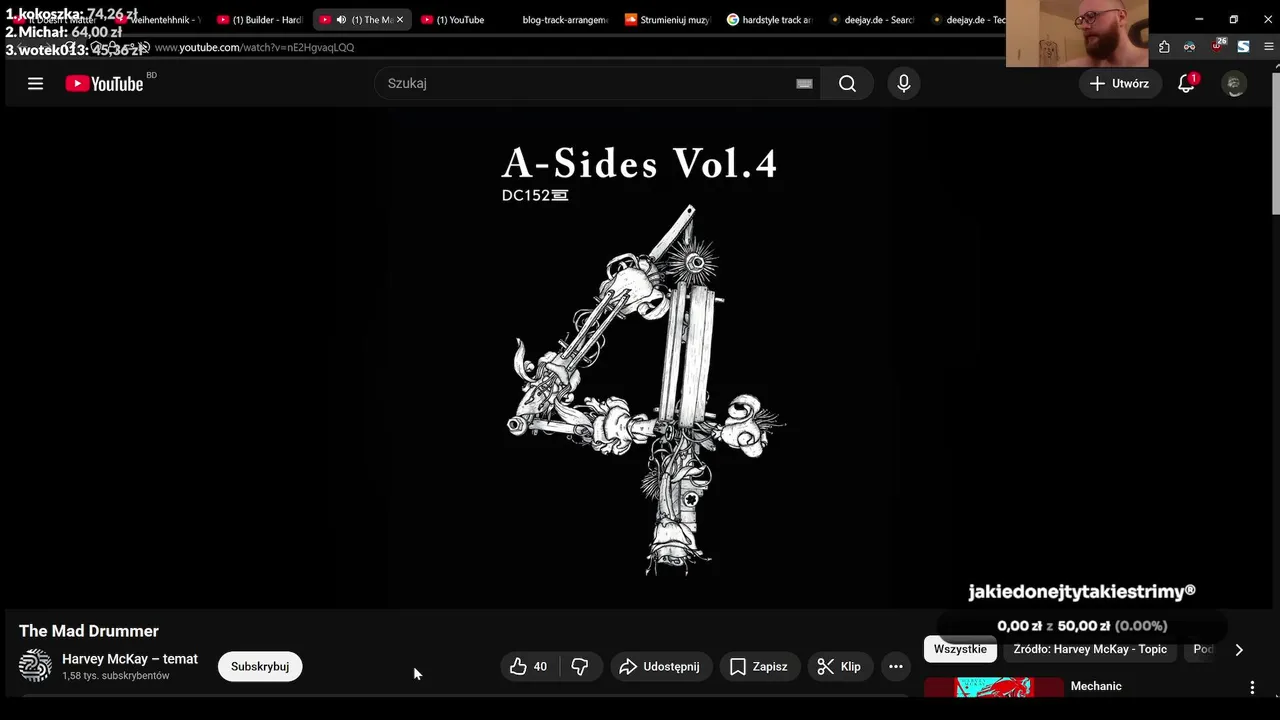This screenshot has height=720, width=1280.
Task: Open the Utwórz create menu
Action: pyautogui.click(x=1119, y=84)
